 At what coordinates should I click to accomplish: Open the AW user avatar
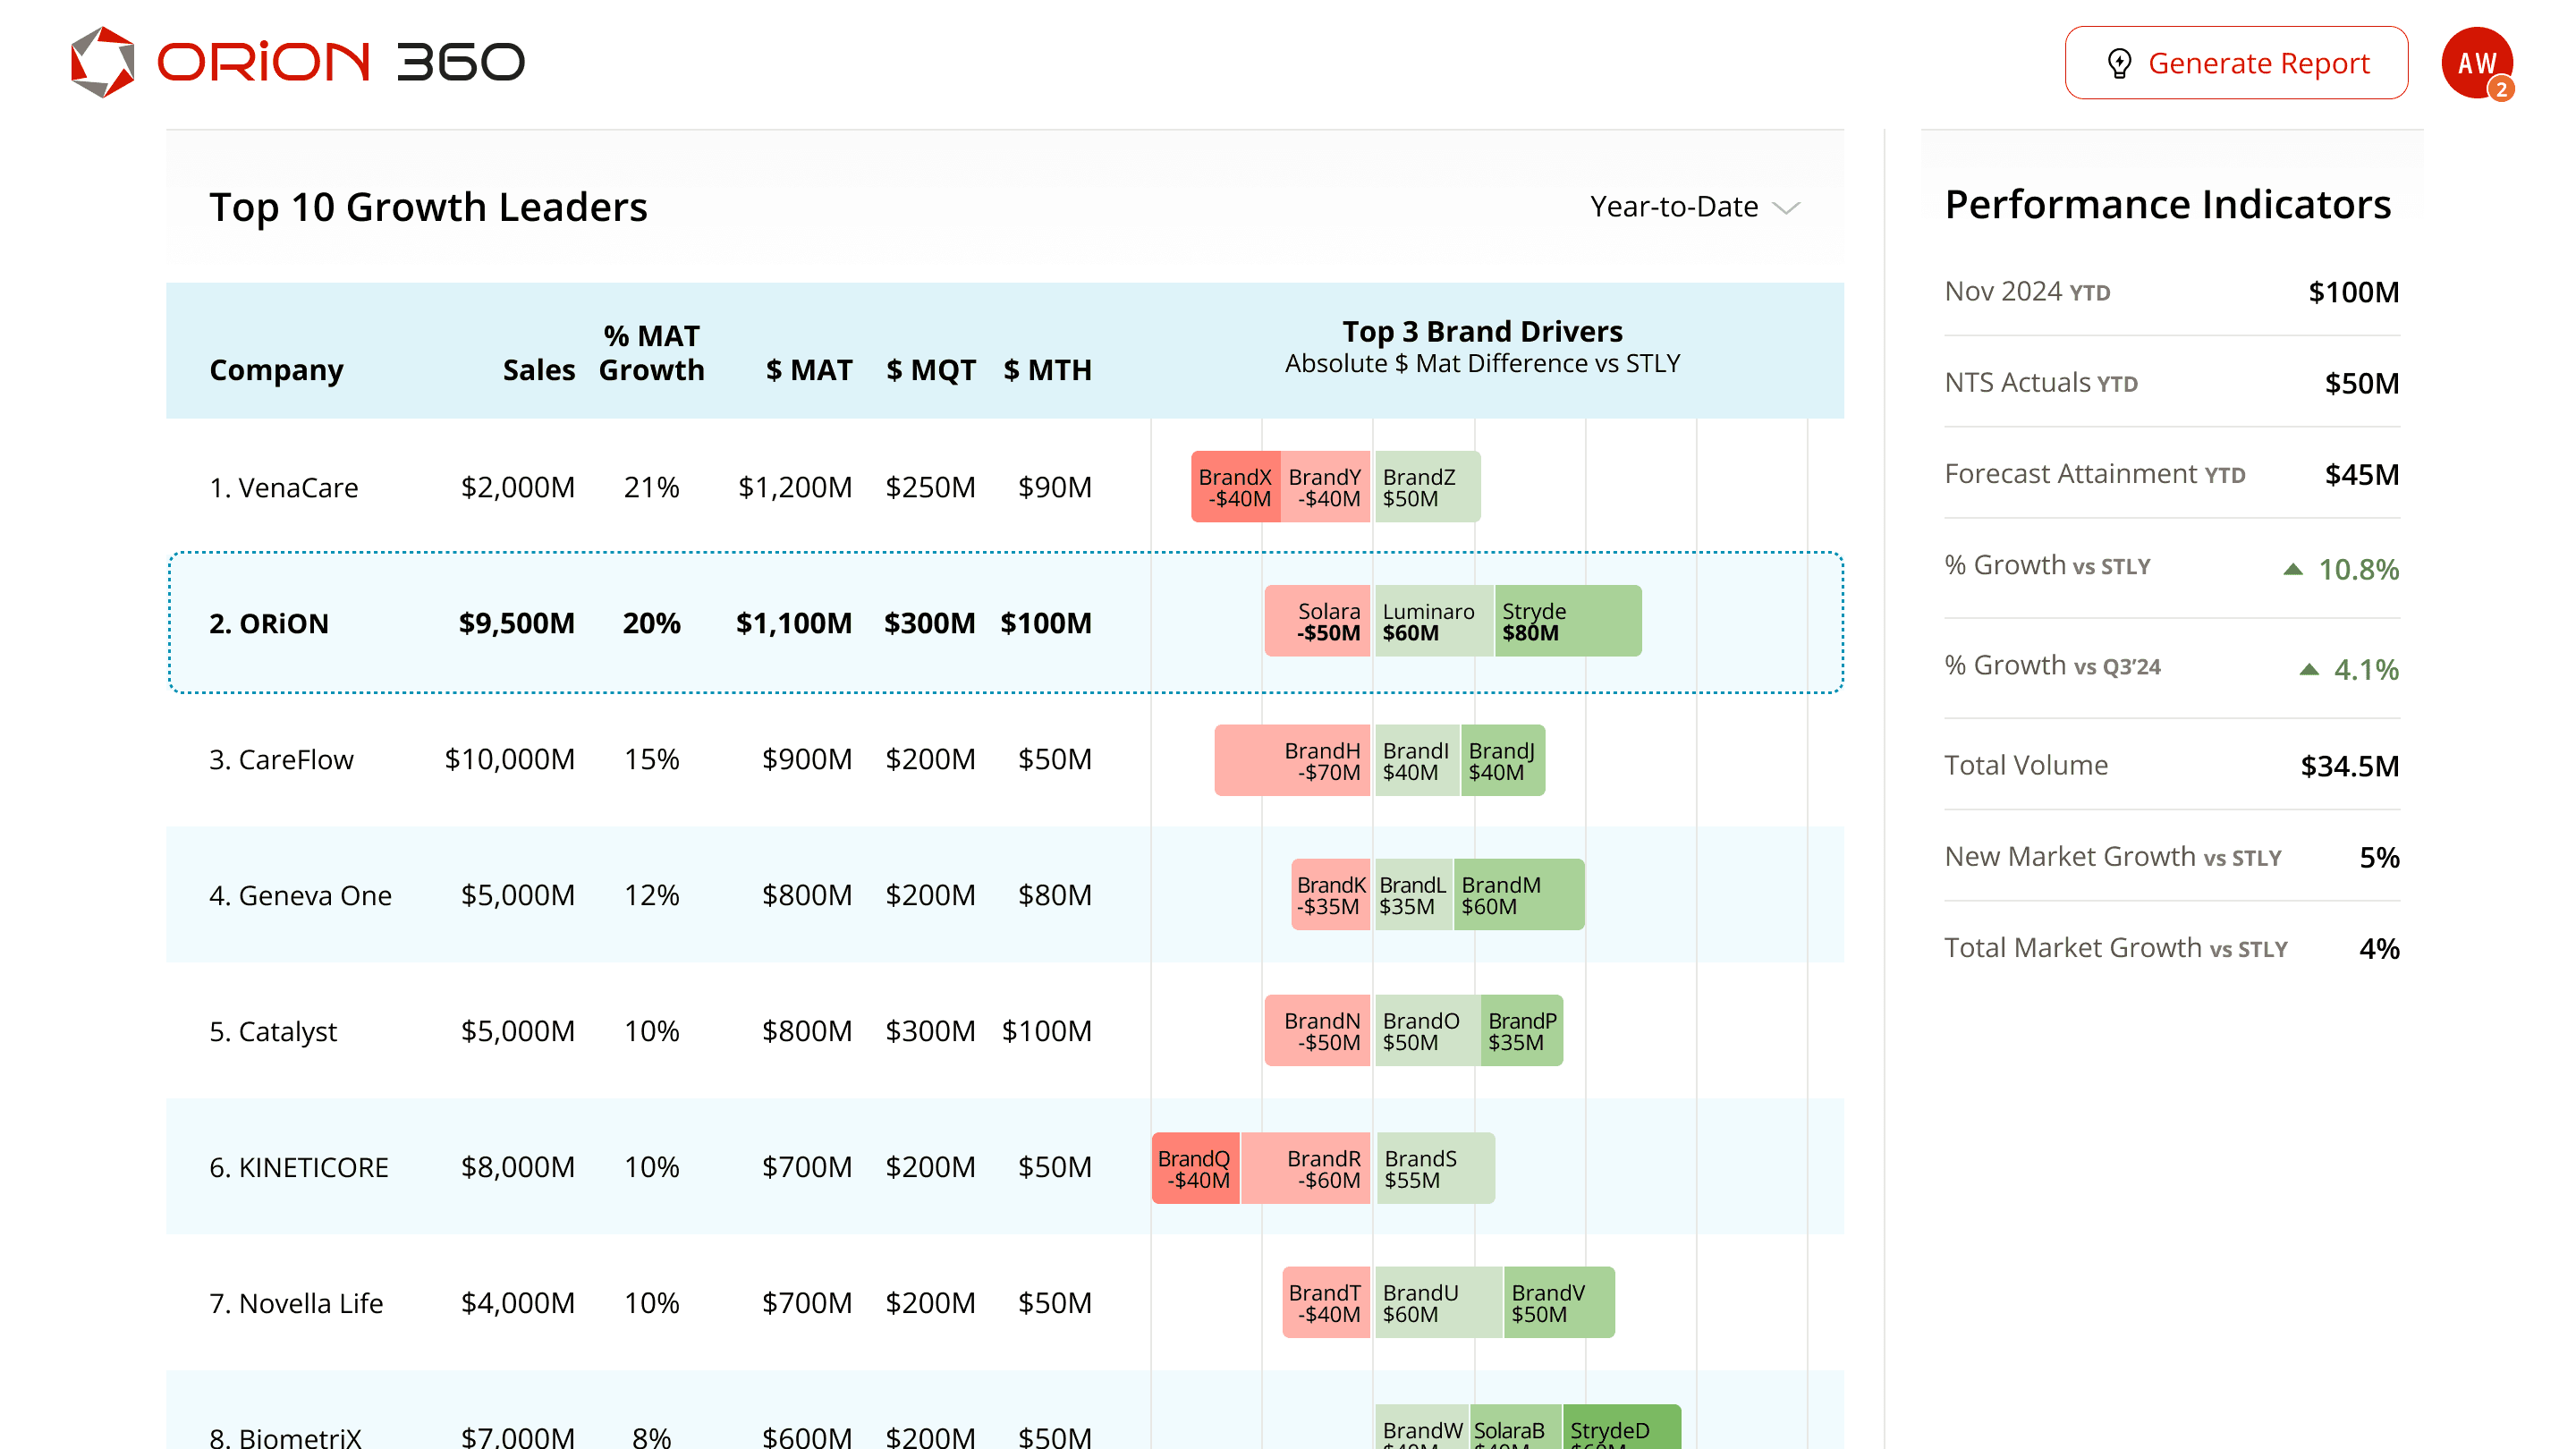point(2474,60)
